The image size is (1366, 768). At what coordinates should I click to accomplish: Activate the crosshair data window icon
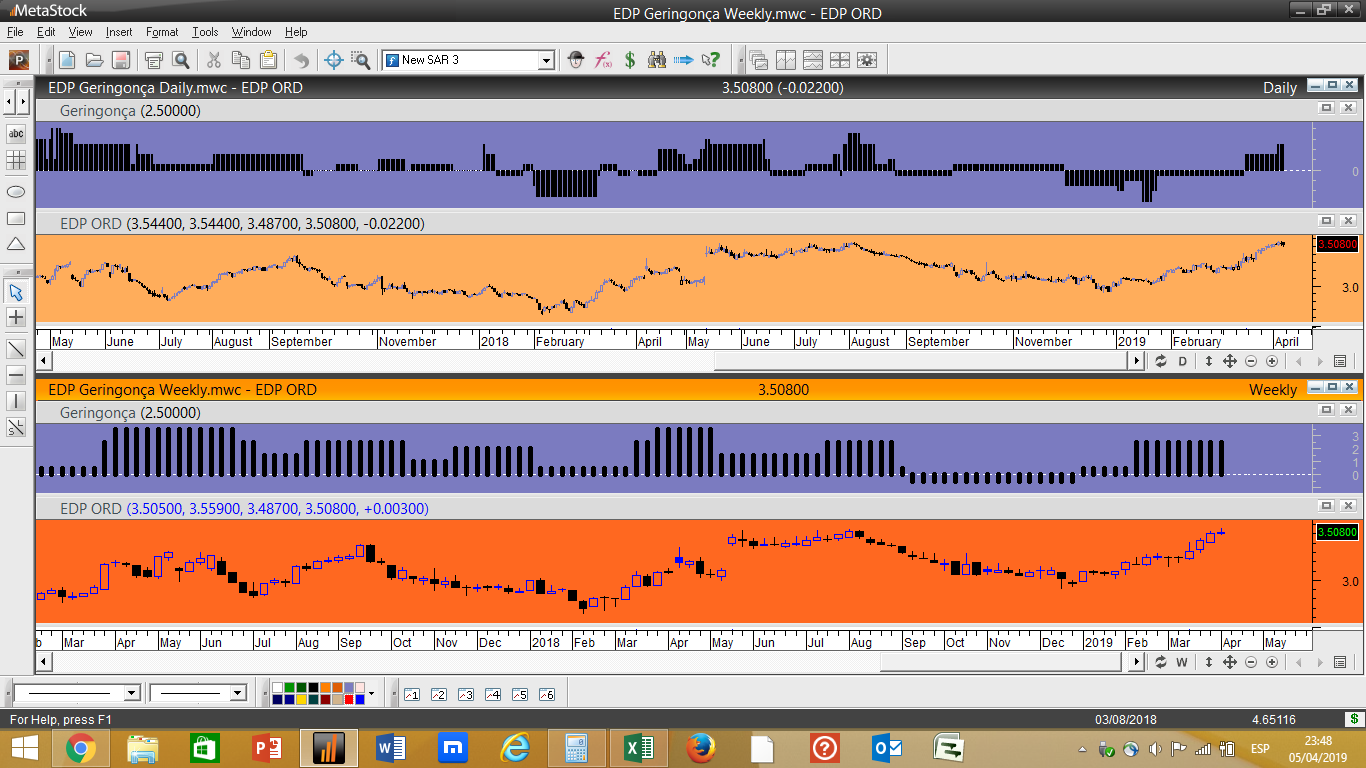(334, 60)
